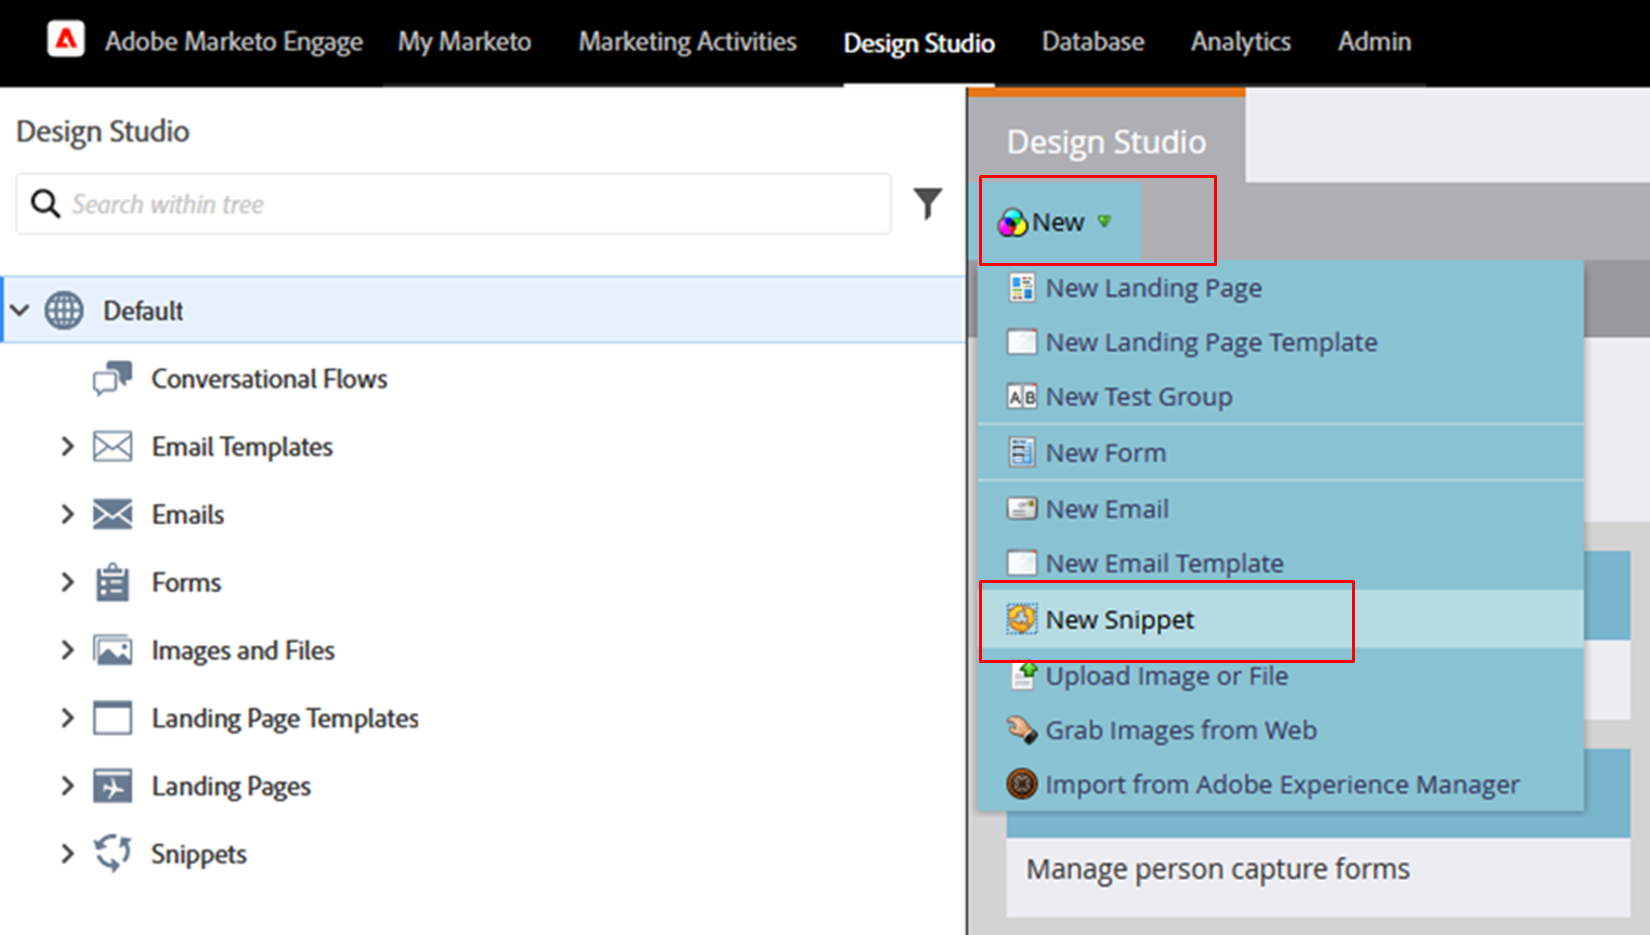This screenshot has width=1650, height=935.
Task: Click the Grab Images from Web hand icon
Action: pos(1021,730)
